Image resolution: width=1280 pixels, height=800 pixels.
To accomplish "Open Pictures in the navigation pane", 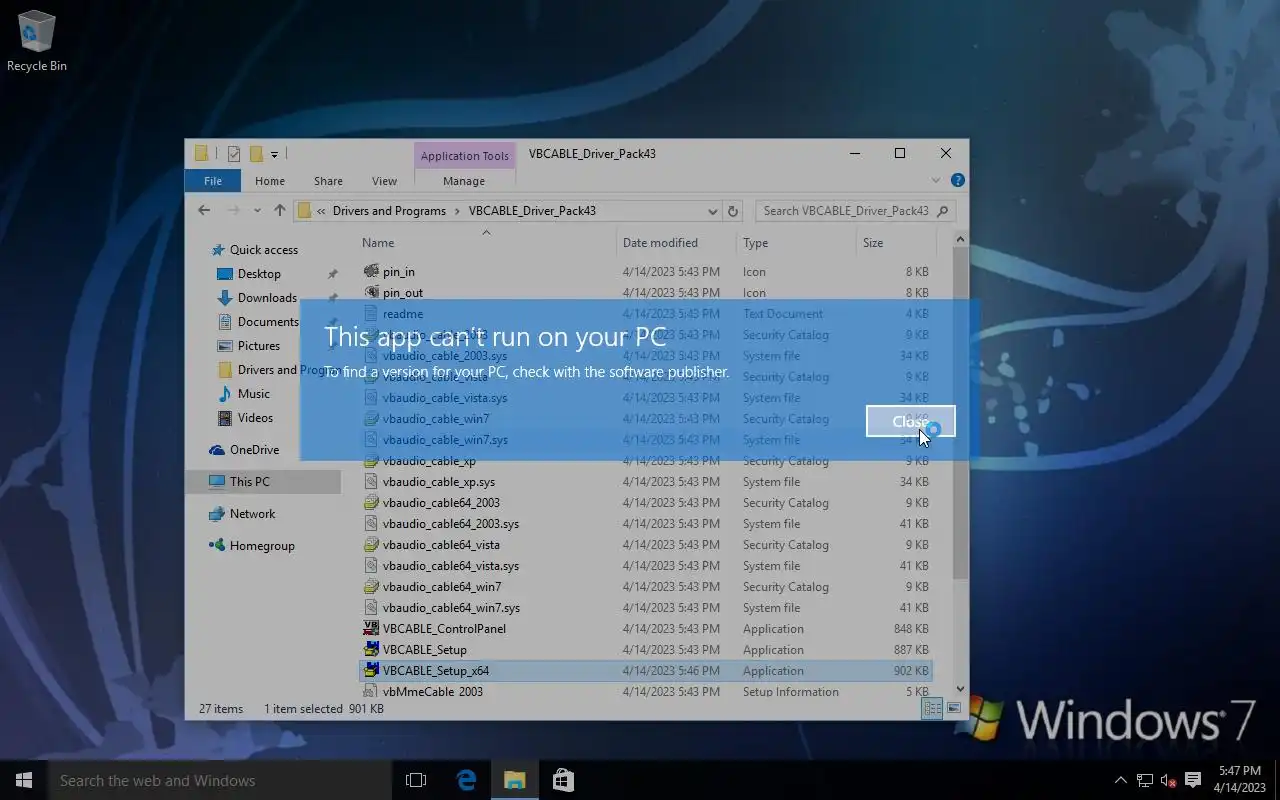I will pyautogui.click(x=259, y=346).
